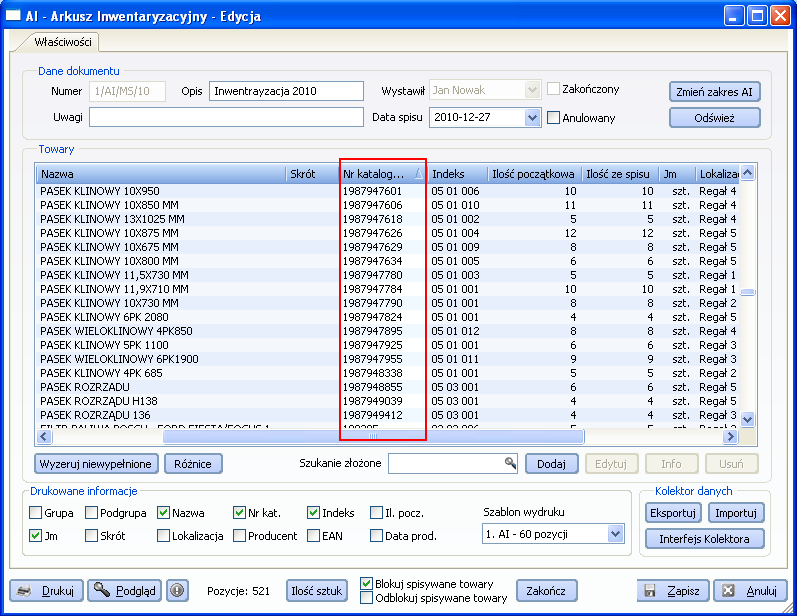Image resolution: width=797 pixels, height=616 pixels.
Task: Click the Jm column header
Action: coord(677,174)
